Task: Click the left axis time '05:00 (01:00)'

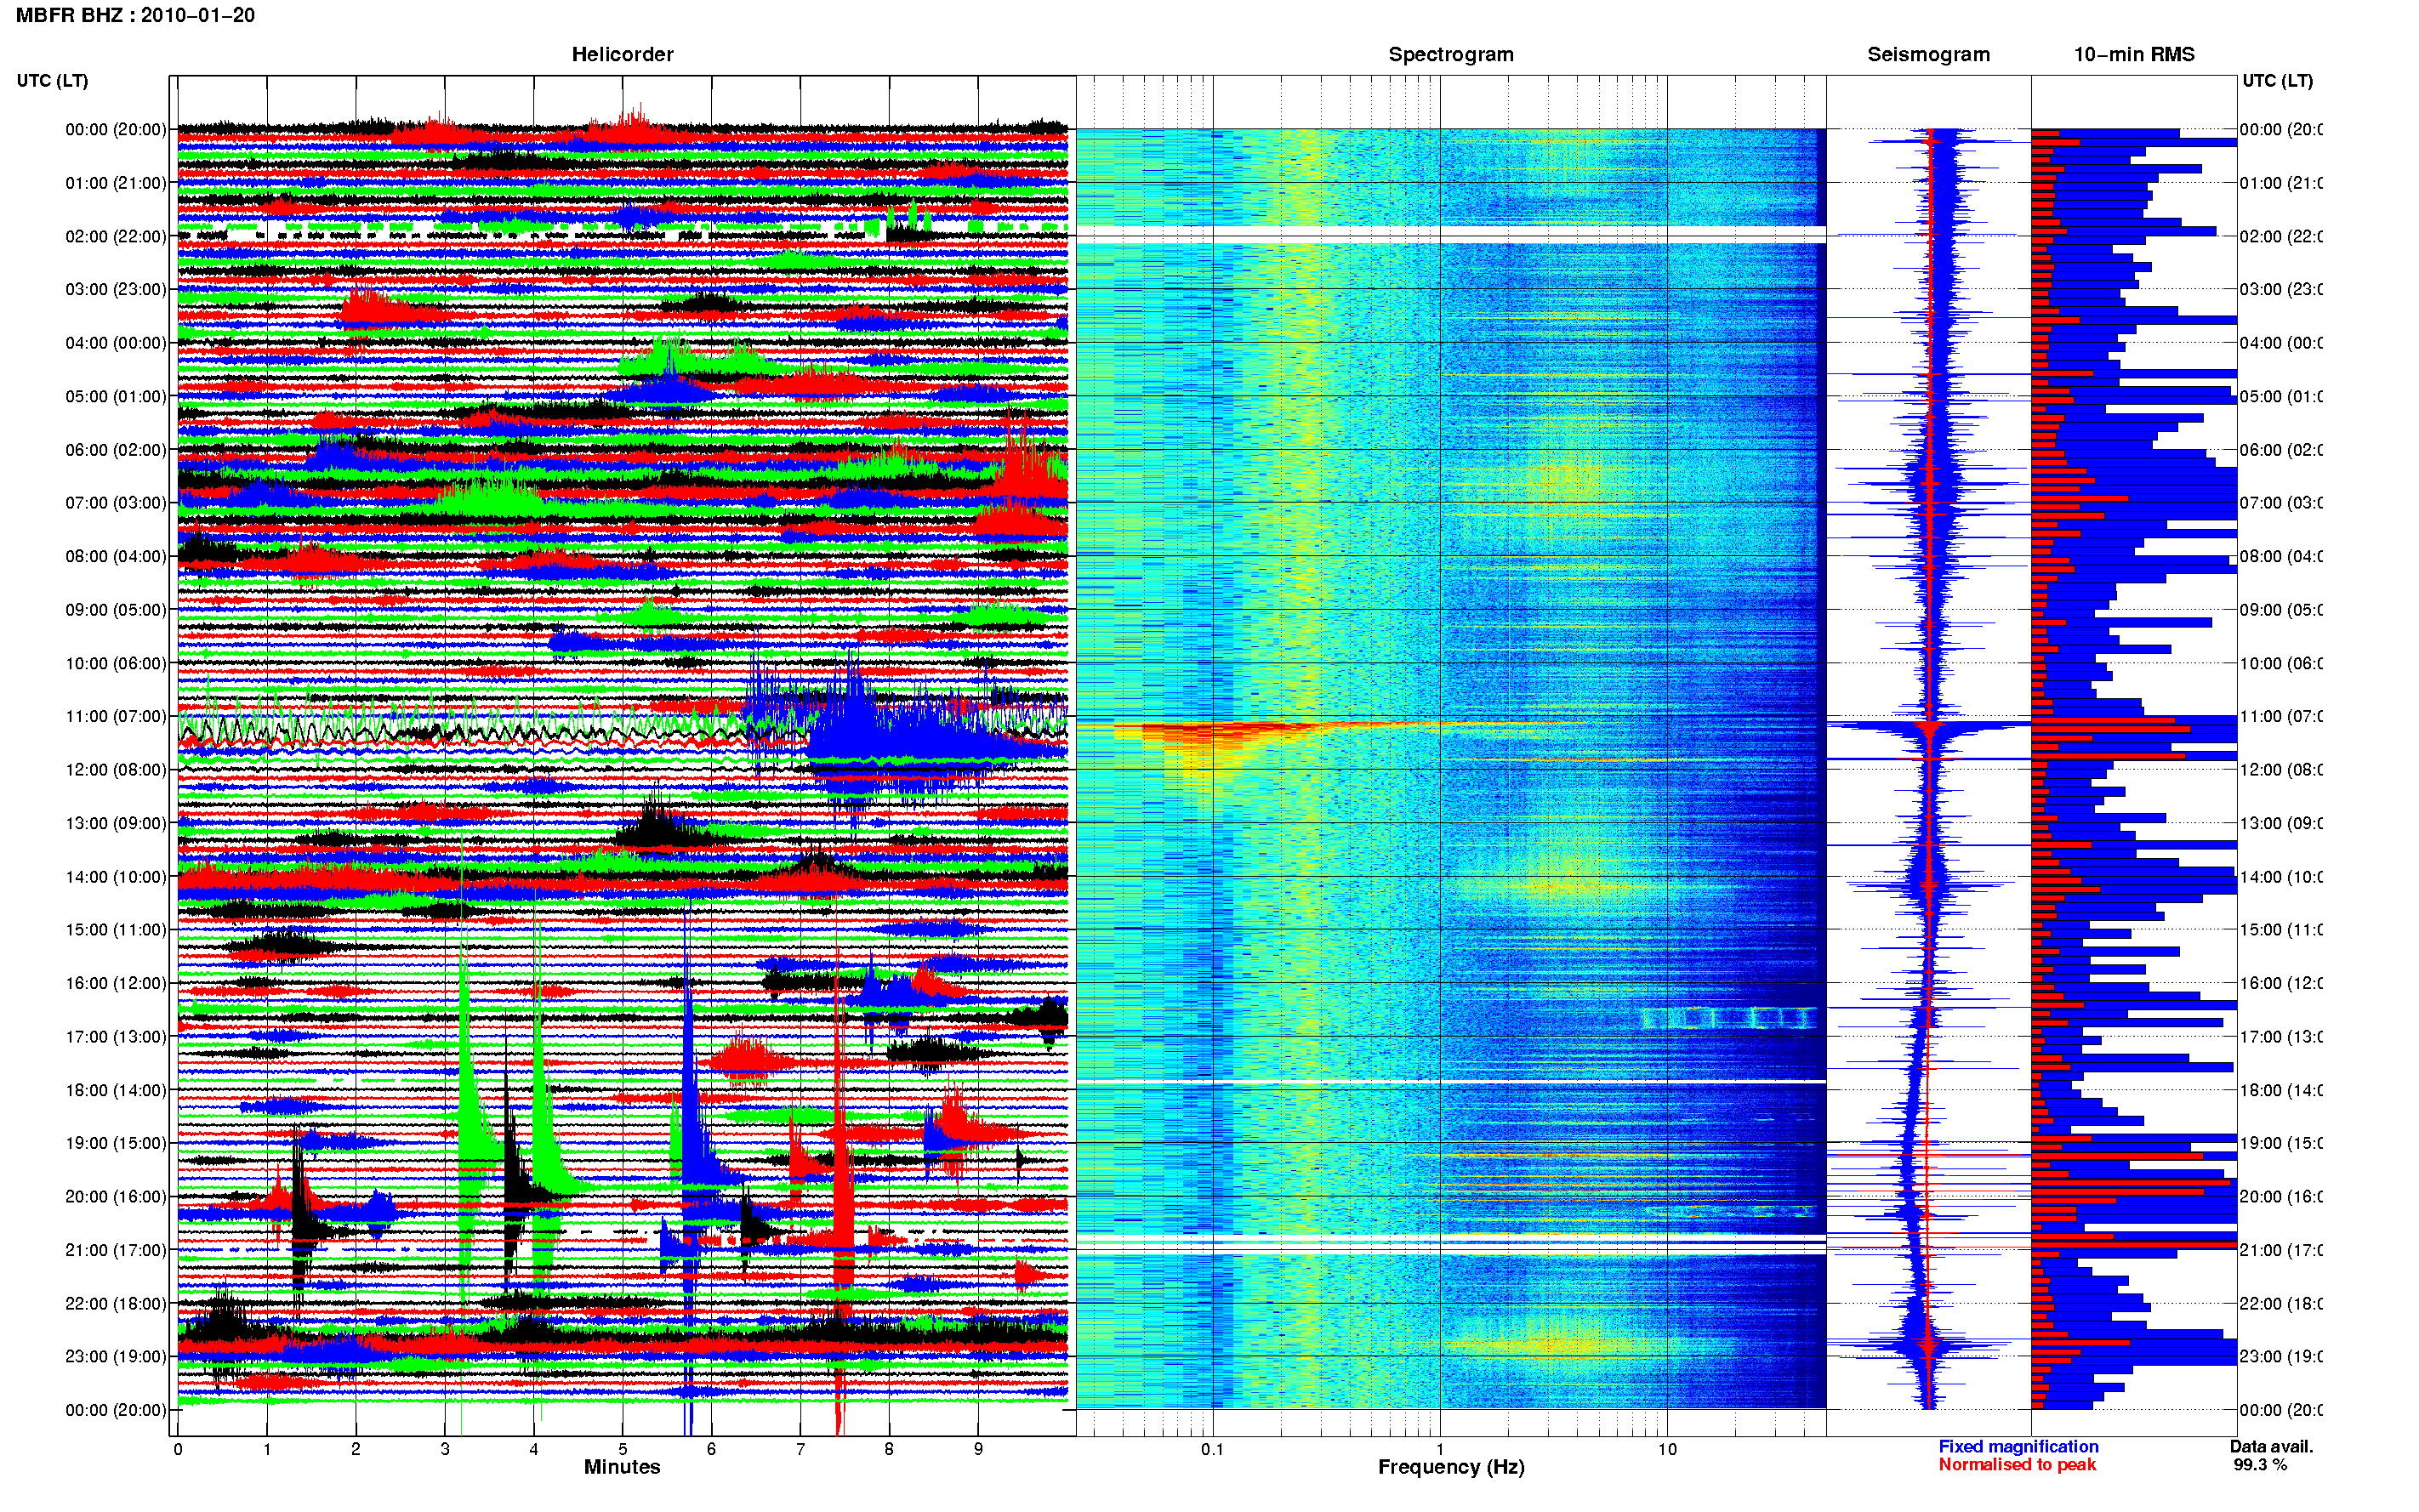Action: click(116, 396)
